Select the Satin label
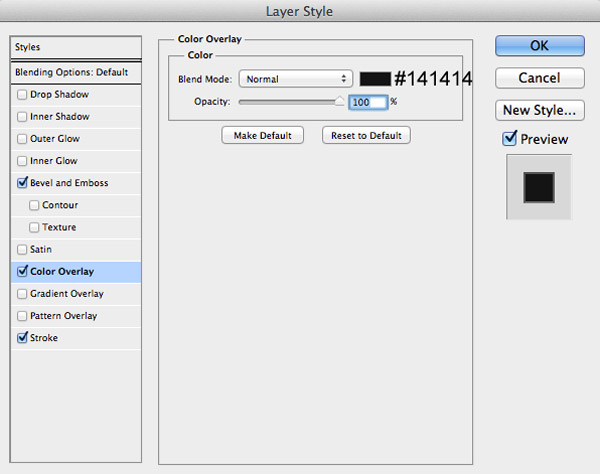Image resolution: width=600 pixels, height=474 pixels. [x=41, y=249]
